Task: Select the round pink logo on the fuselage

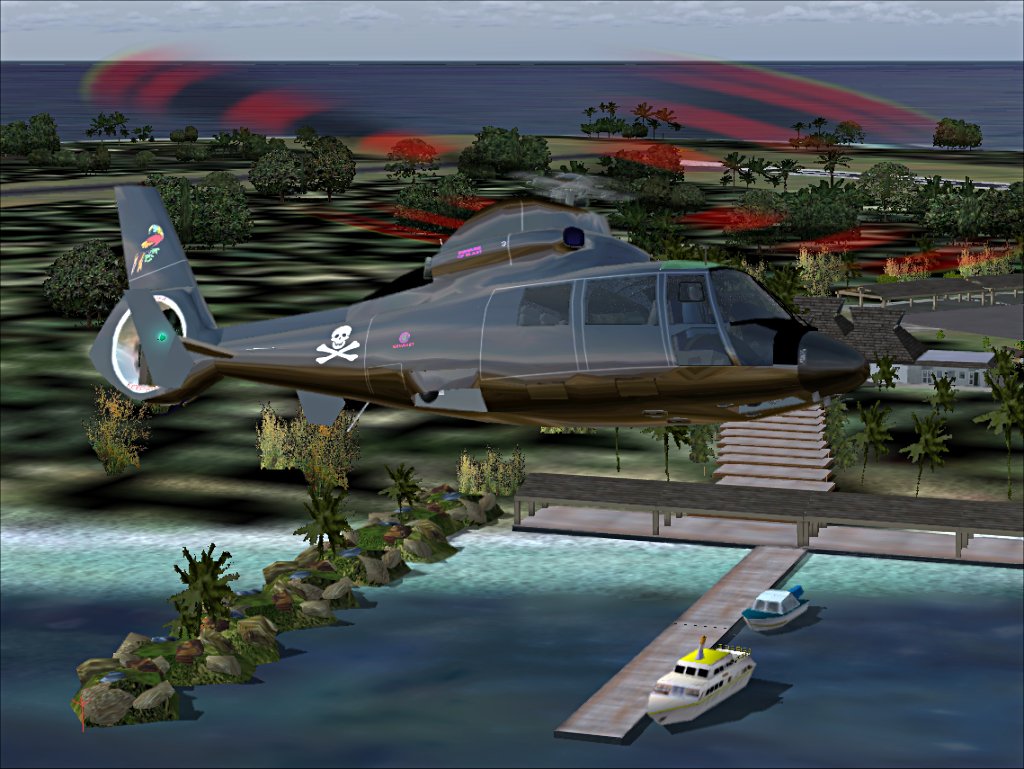Action: tap(405, 338)
